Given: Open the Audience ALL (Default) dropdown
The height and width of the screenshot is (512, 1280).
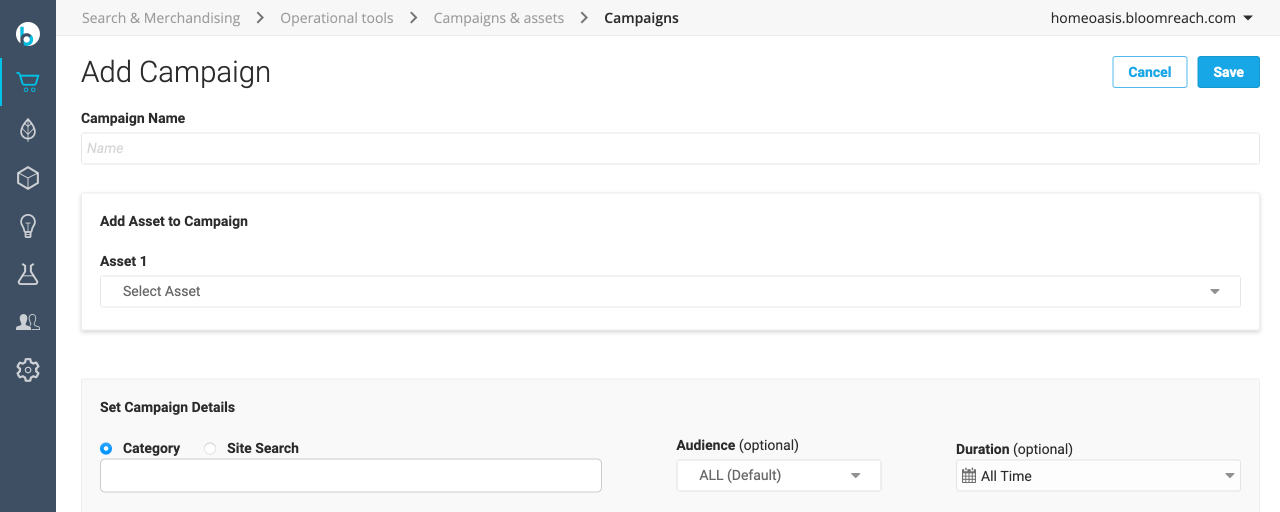Looking at the screenshot, I should coord(778,476).
